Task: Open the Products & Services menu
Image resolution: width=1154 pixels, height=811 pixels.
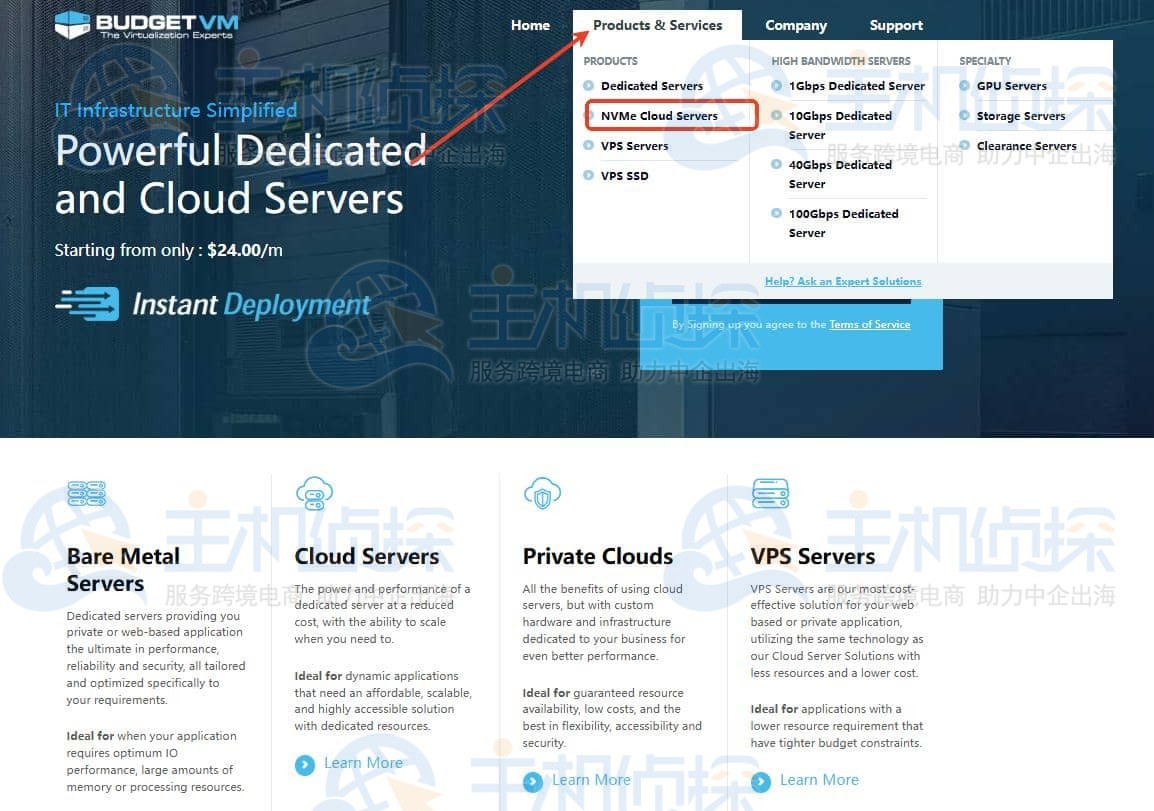Action: coord(657,25)
